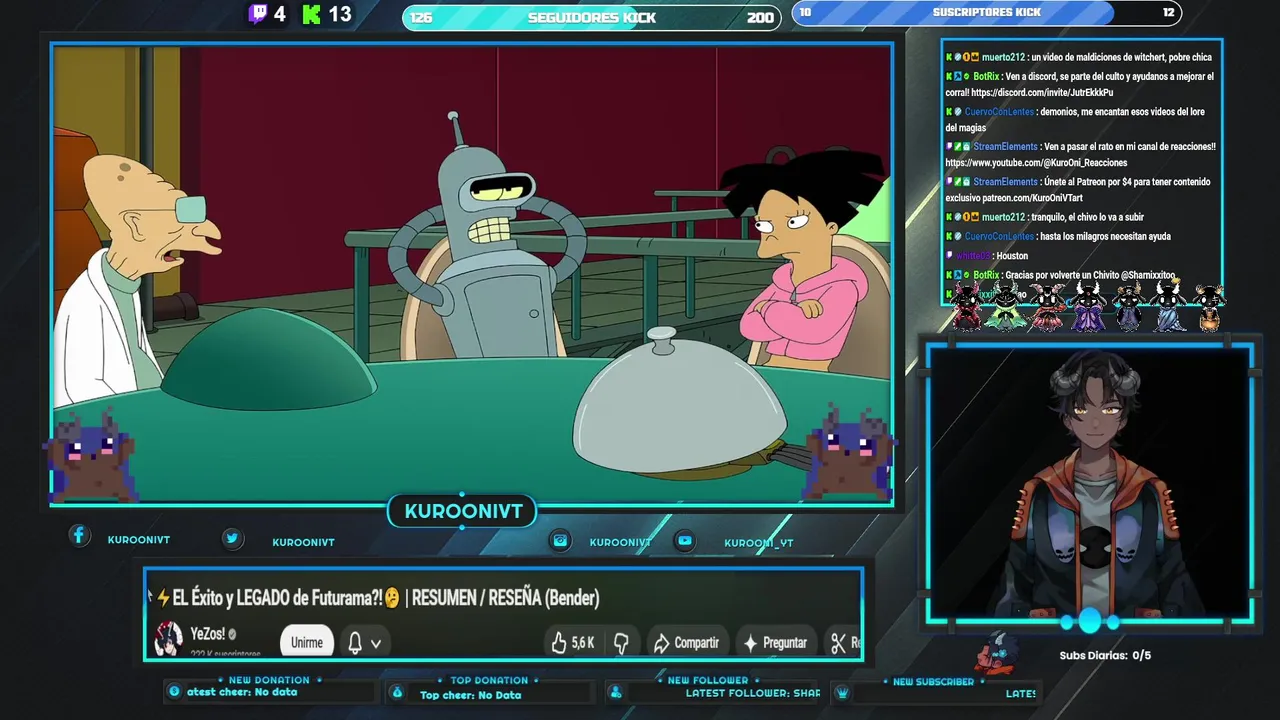This screenshot has width=1280, height=720.
Task: Click the 'LATEST FOLLOWER: SHAR' ticker text
Action: pyautogui.click(x=752, y=693)
